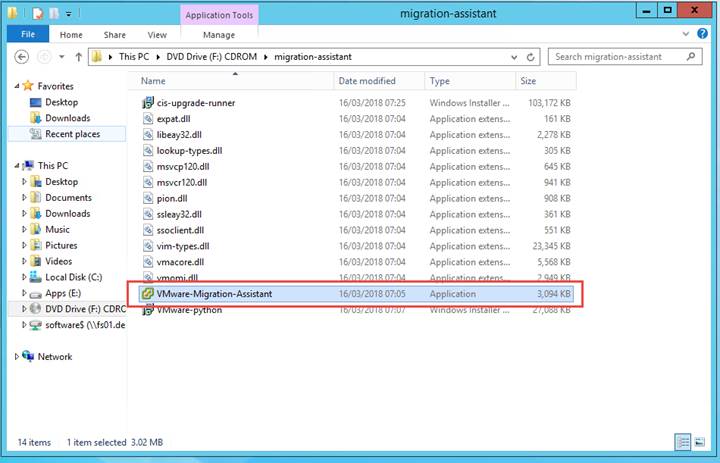Expand the Documents tree node

click(x=24, y=198)
